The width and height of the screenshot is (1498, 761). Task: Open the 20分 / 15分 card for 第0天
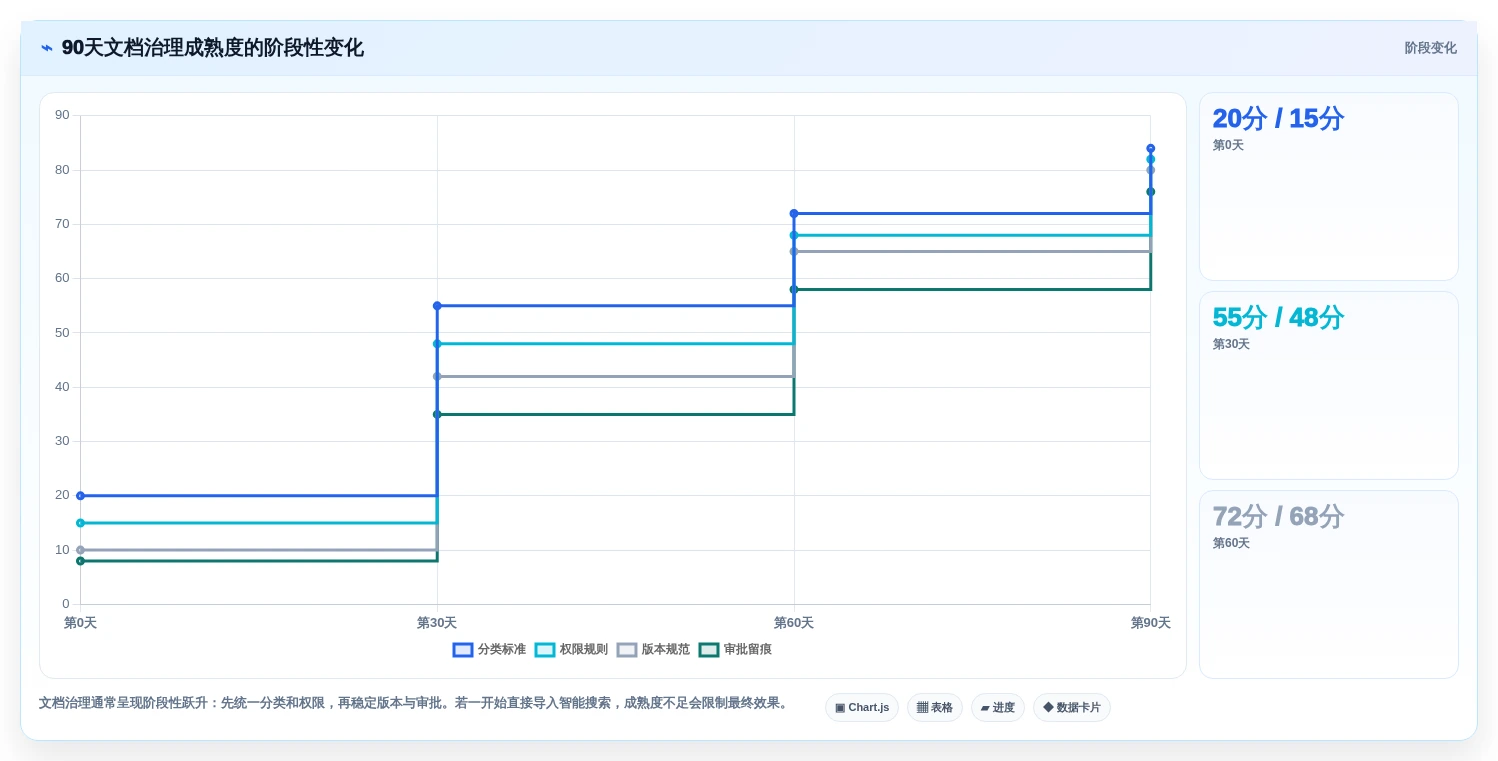click(1329, 187)
